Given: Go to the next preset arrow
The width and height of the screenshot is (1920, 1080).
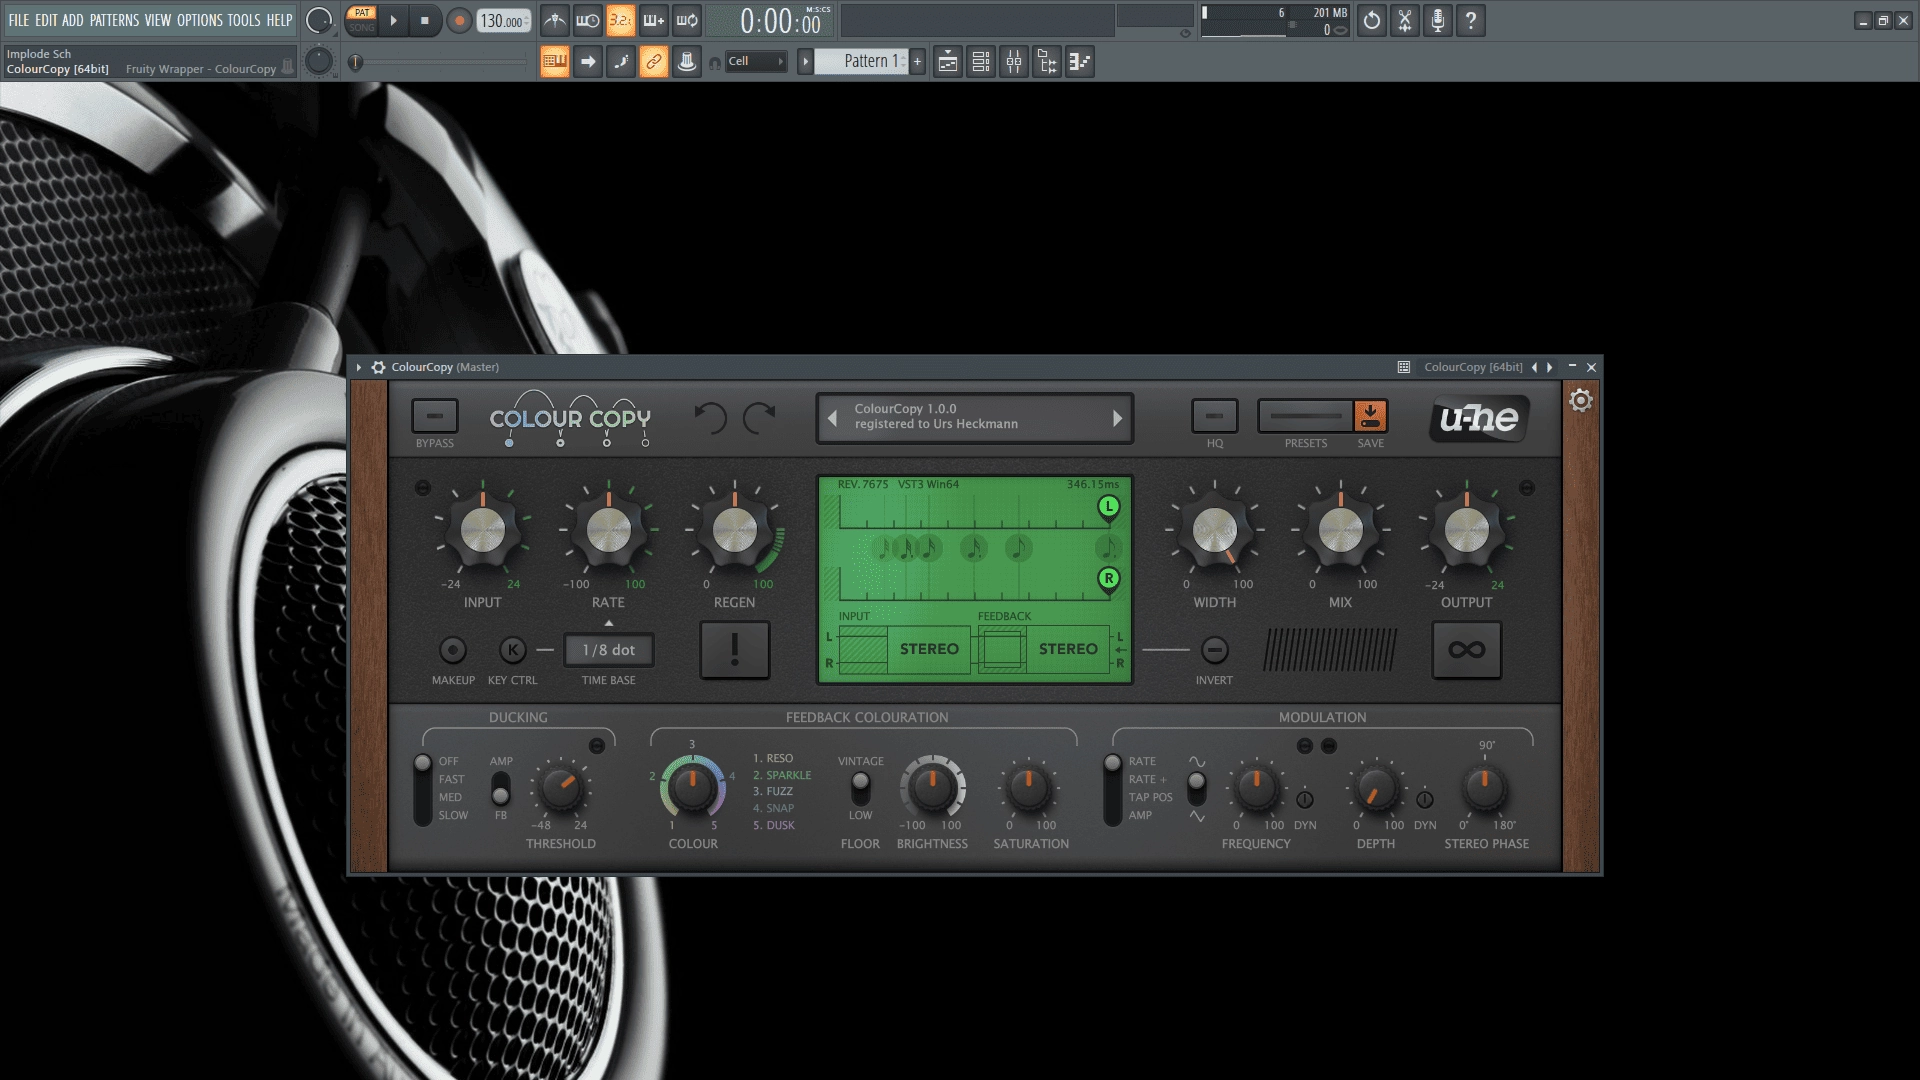Looking at the screenshot, I should (x=1117, y=418).
